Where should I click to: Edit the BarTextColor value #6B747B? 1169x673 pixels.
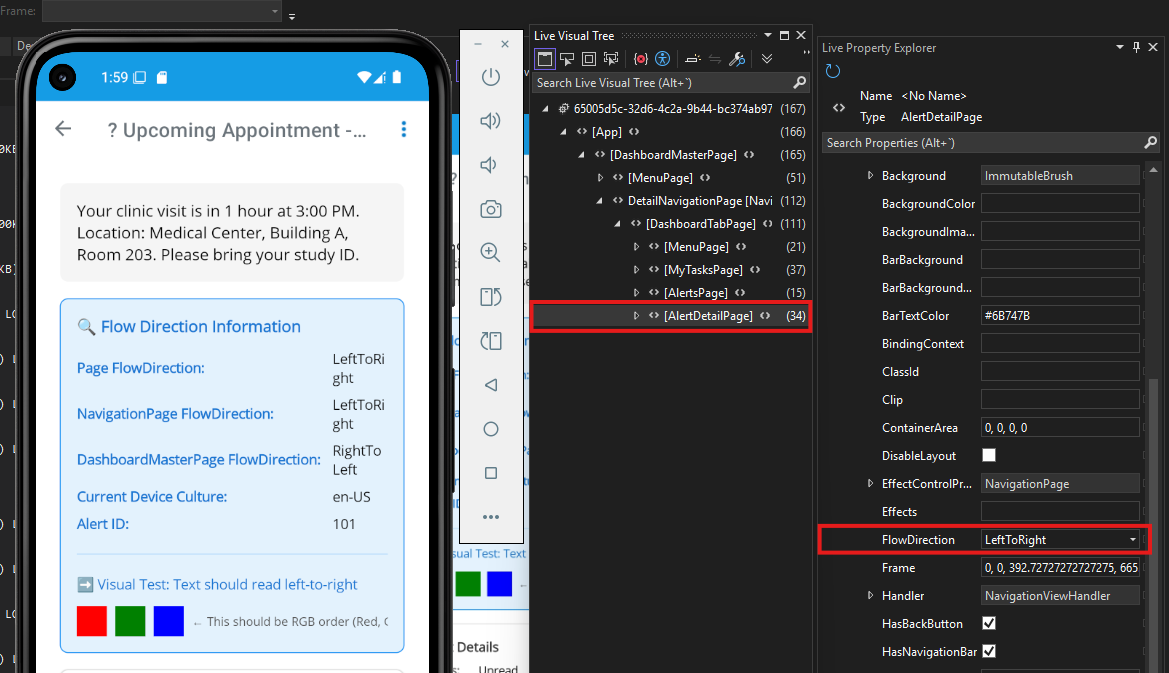point(1060,315)
